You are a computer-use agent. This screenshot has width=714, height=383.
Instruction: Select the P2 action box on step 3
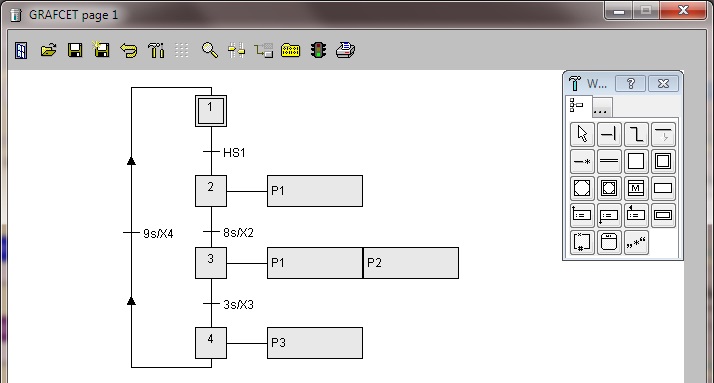(411, 263)
